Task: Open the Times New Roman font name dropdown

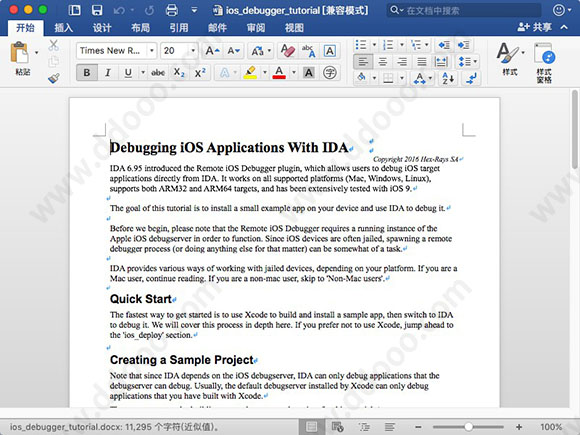Action: (151, 51)
